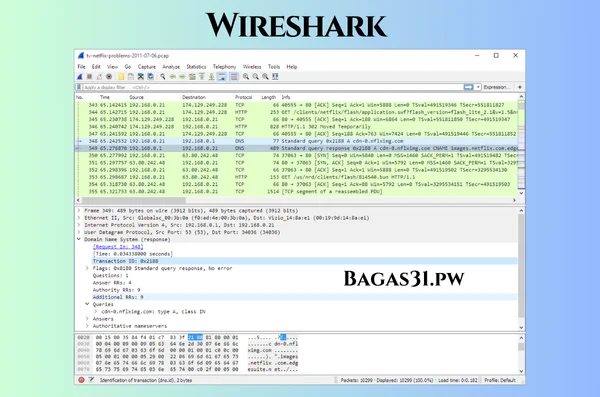The height and width of the screenshot is (397, 600).
Task: Open the Statistics menu
Action: click(x=196, y=67)
